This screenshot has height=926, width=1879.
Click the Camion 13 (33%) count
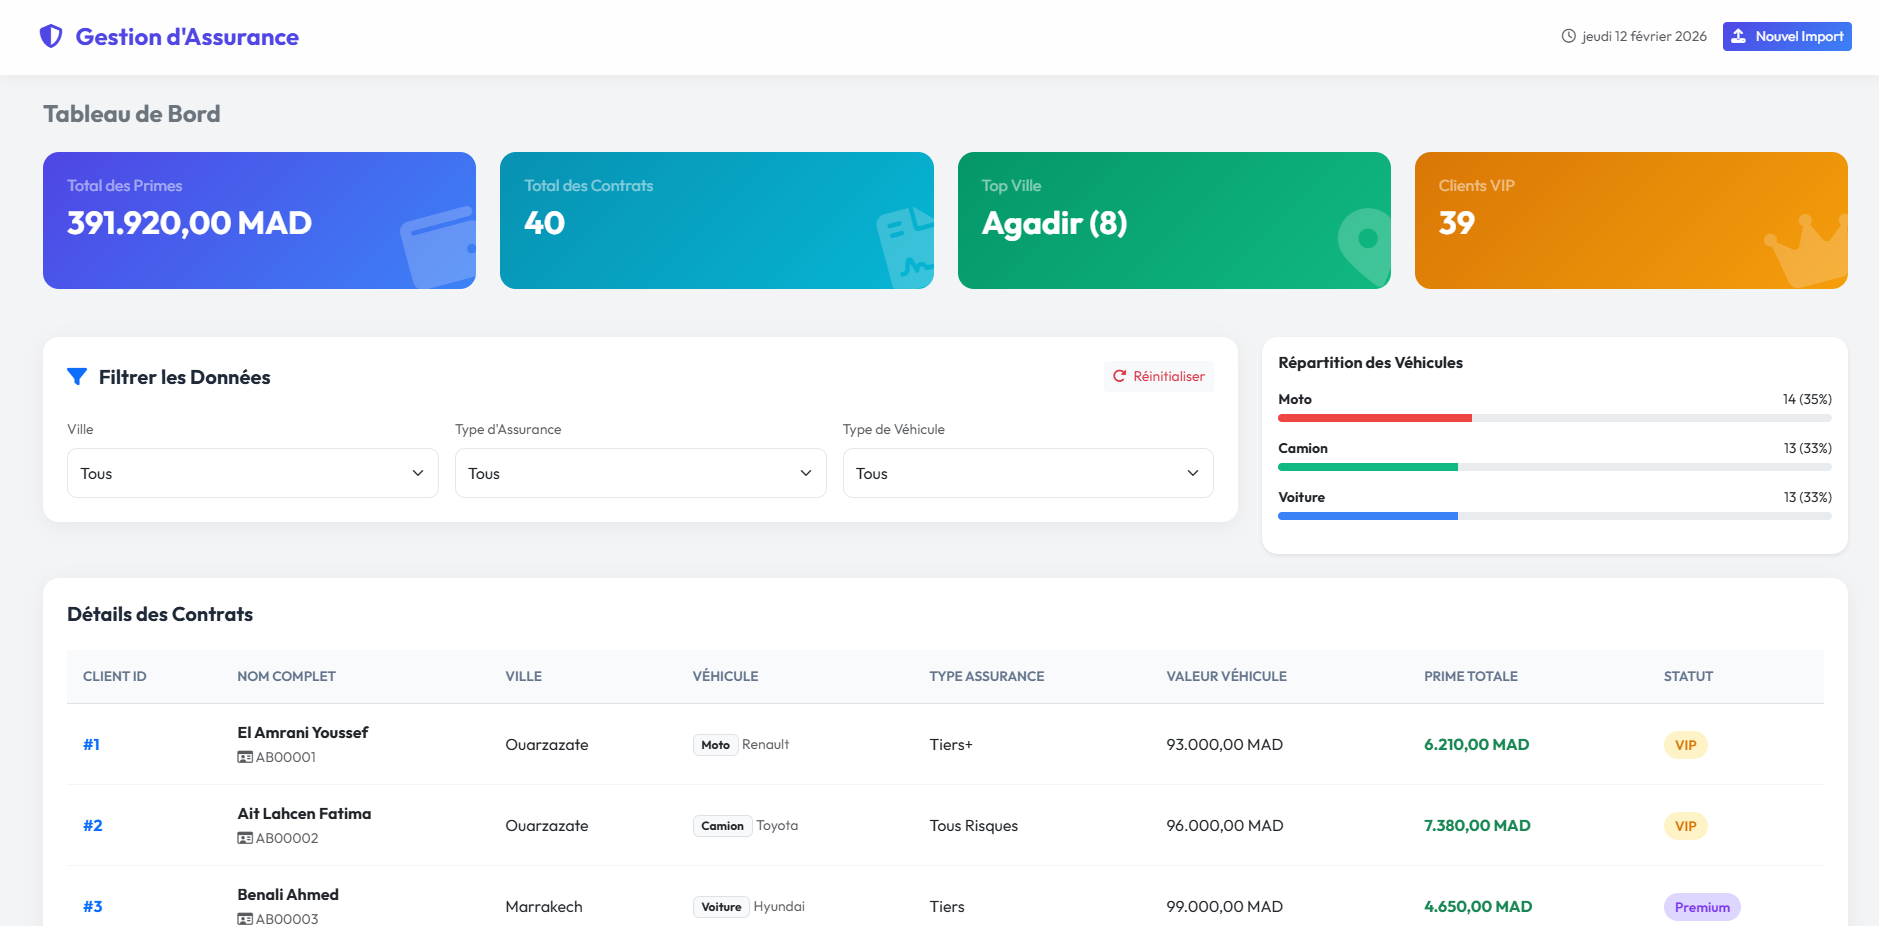1807,448
